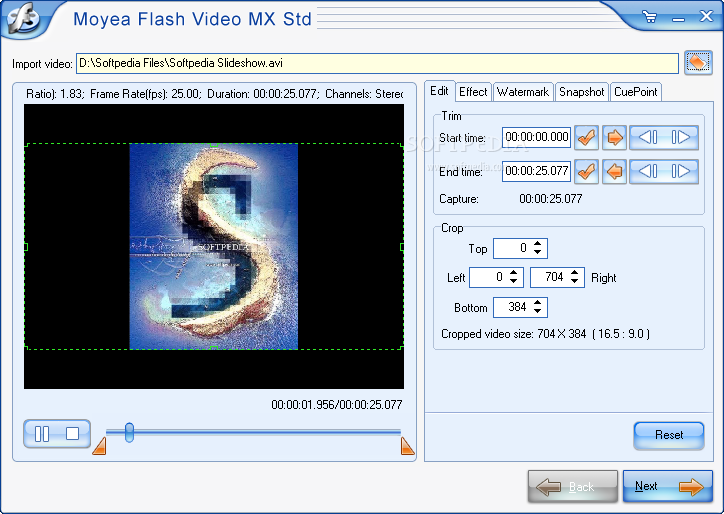Click the shopping cart purchase icon

click(650, 18)
